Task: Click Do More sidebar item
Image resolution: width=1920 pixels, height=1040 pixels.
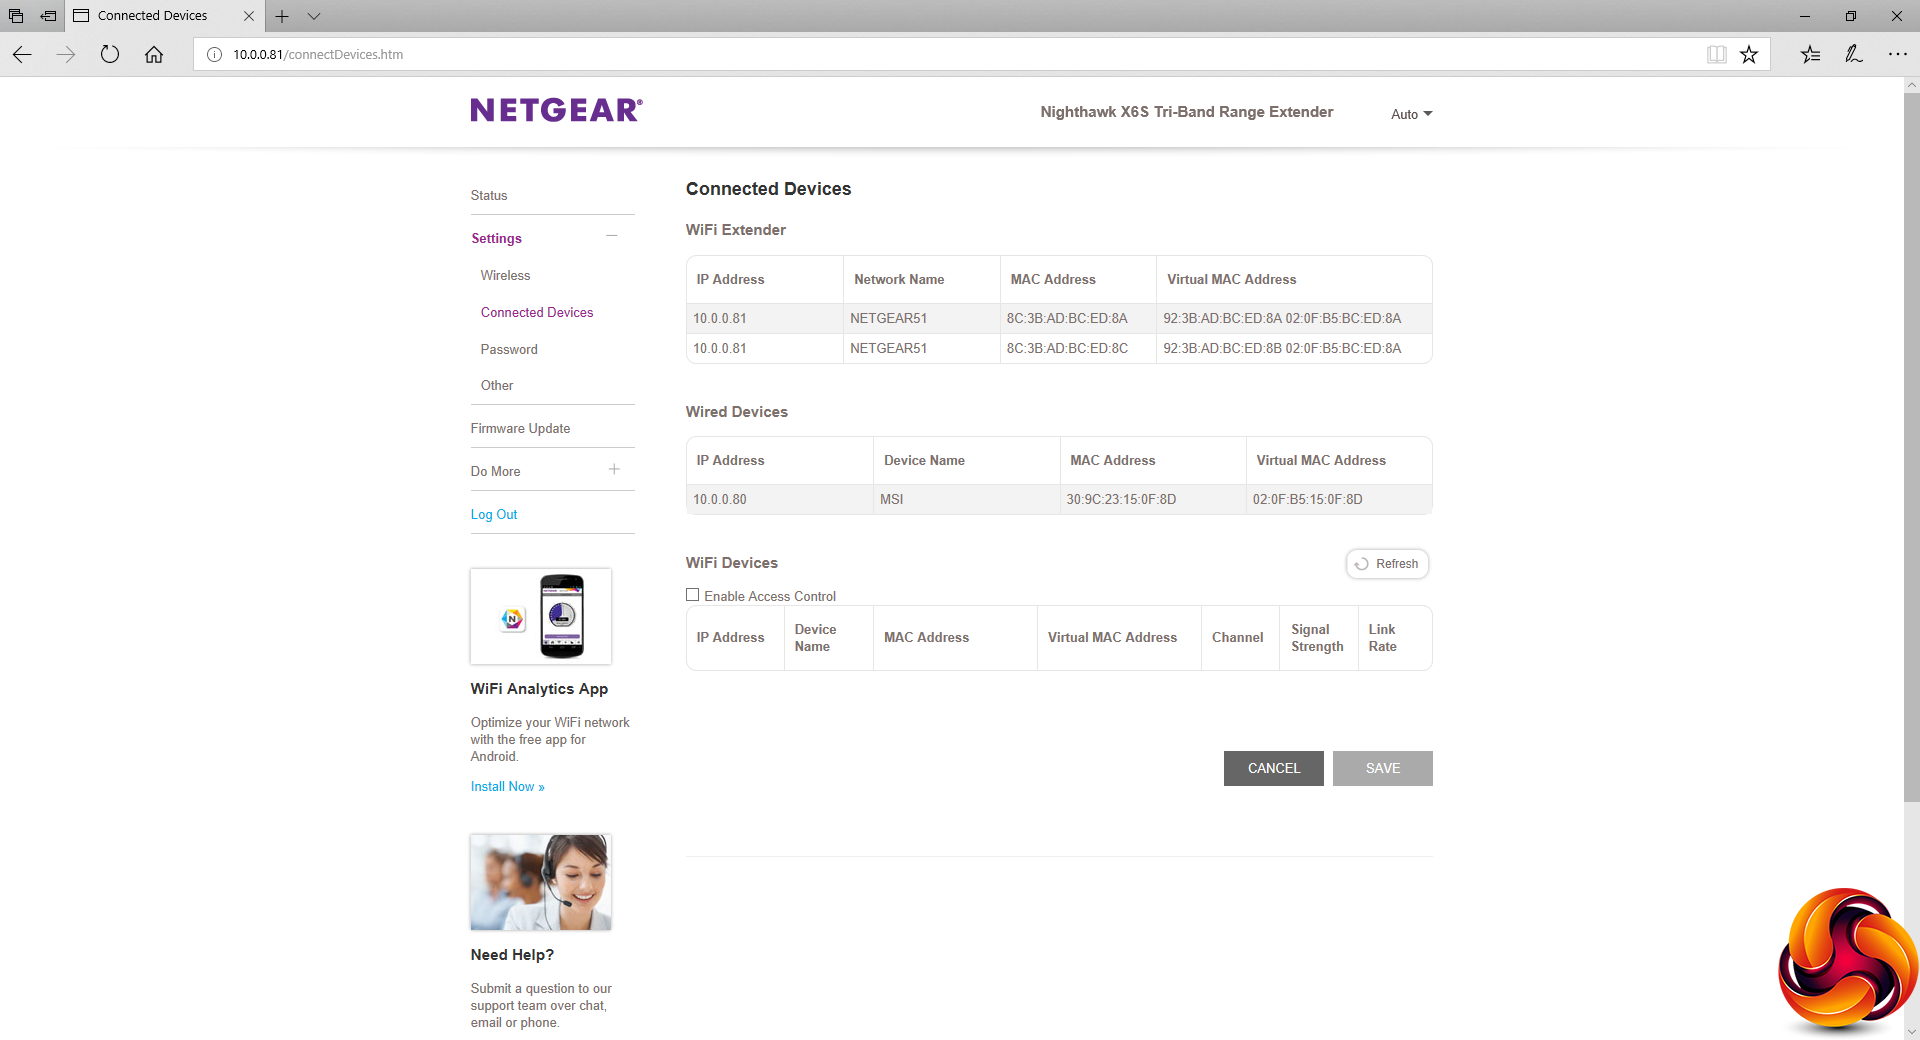Action: click(x=495, y=471)
